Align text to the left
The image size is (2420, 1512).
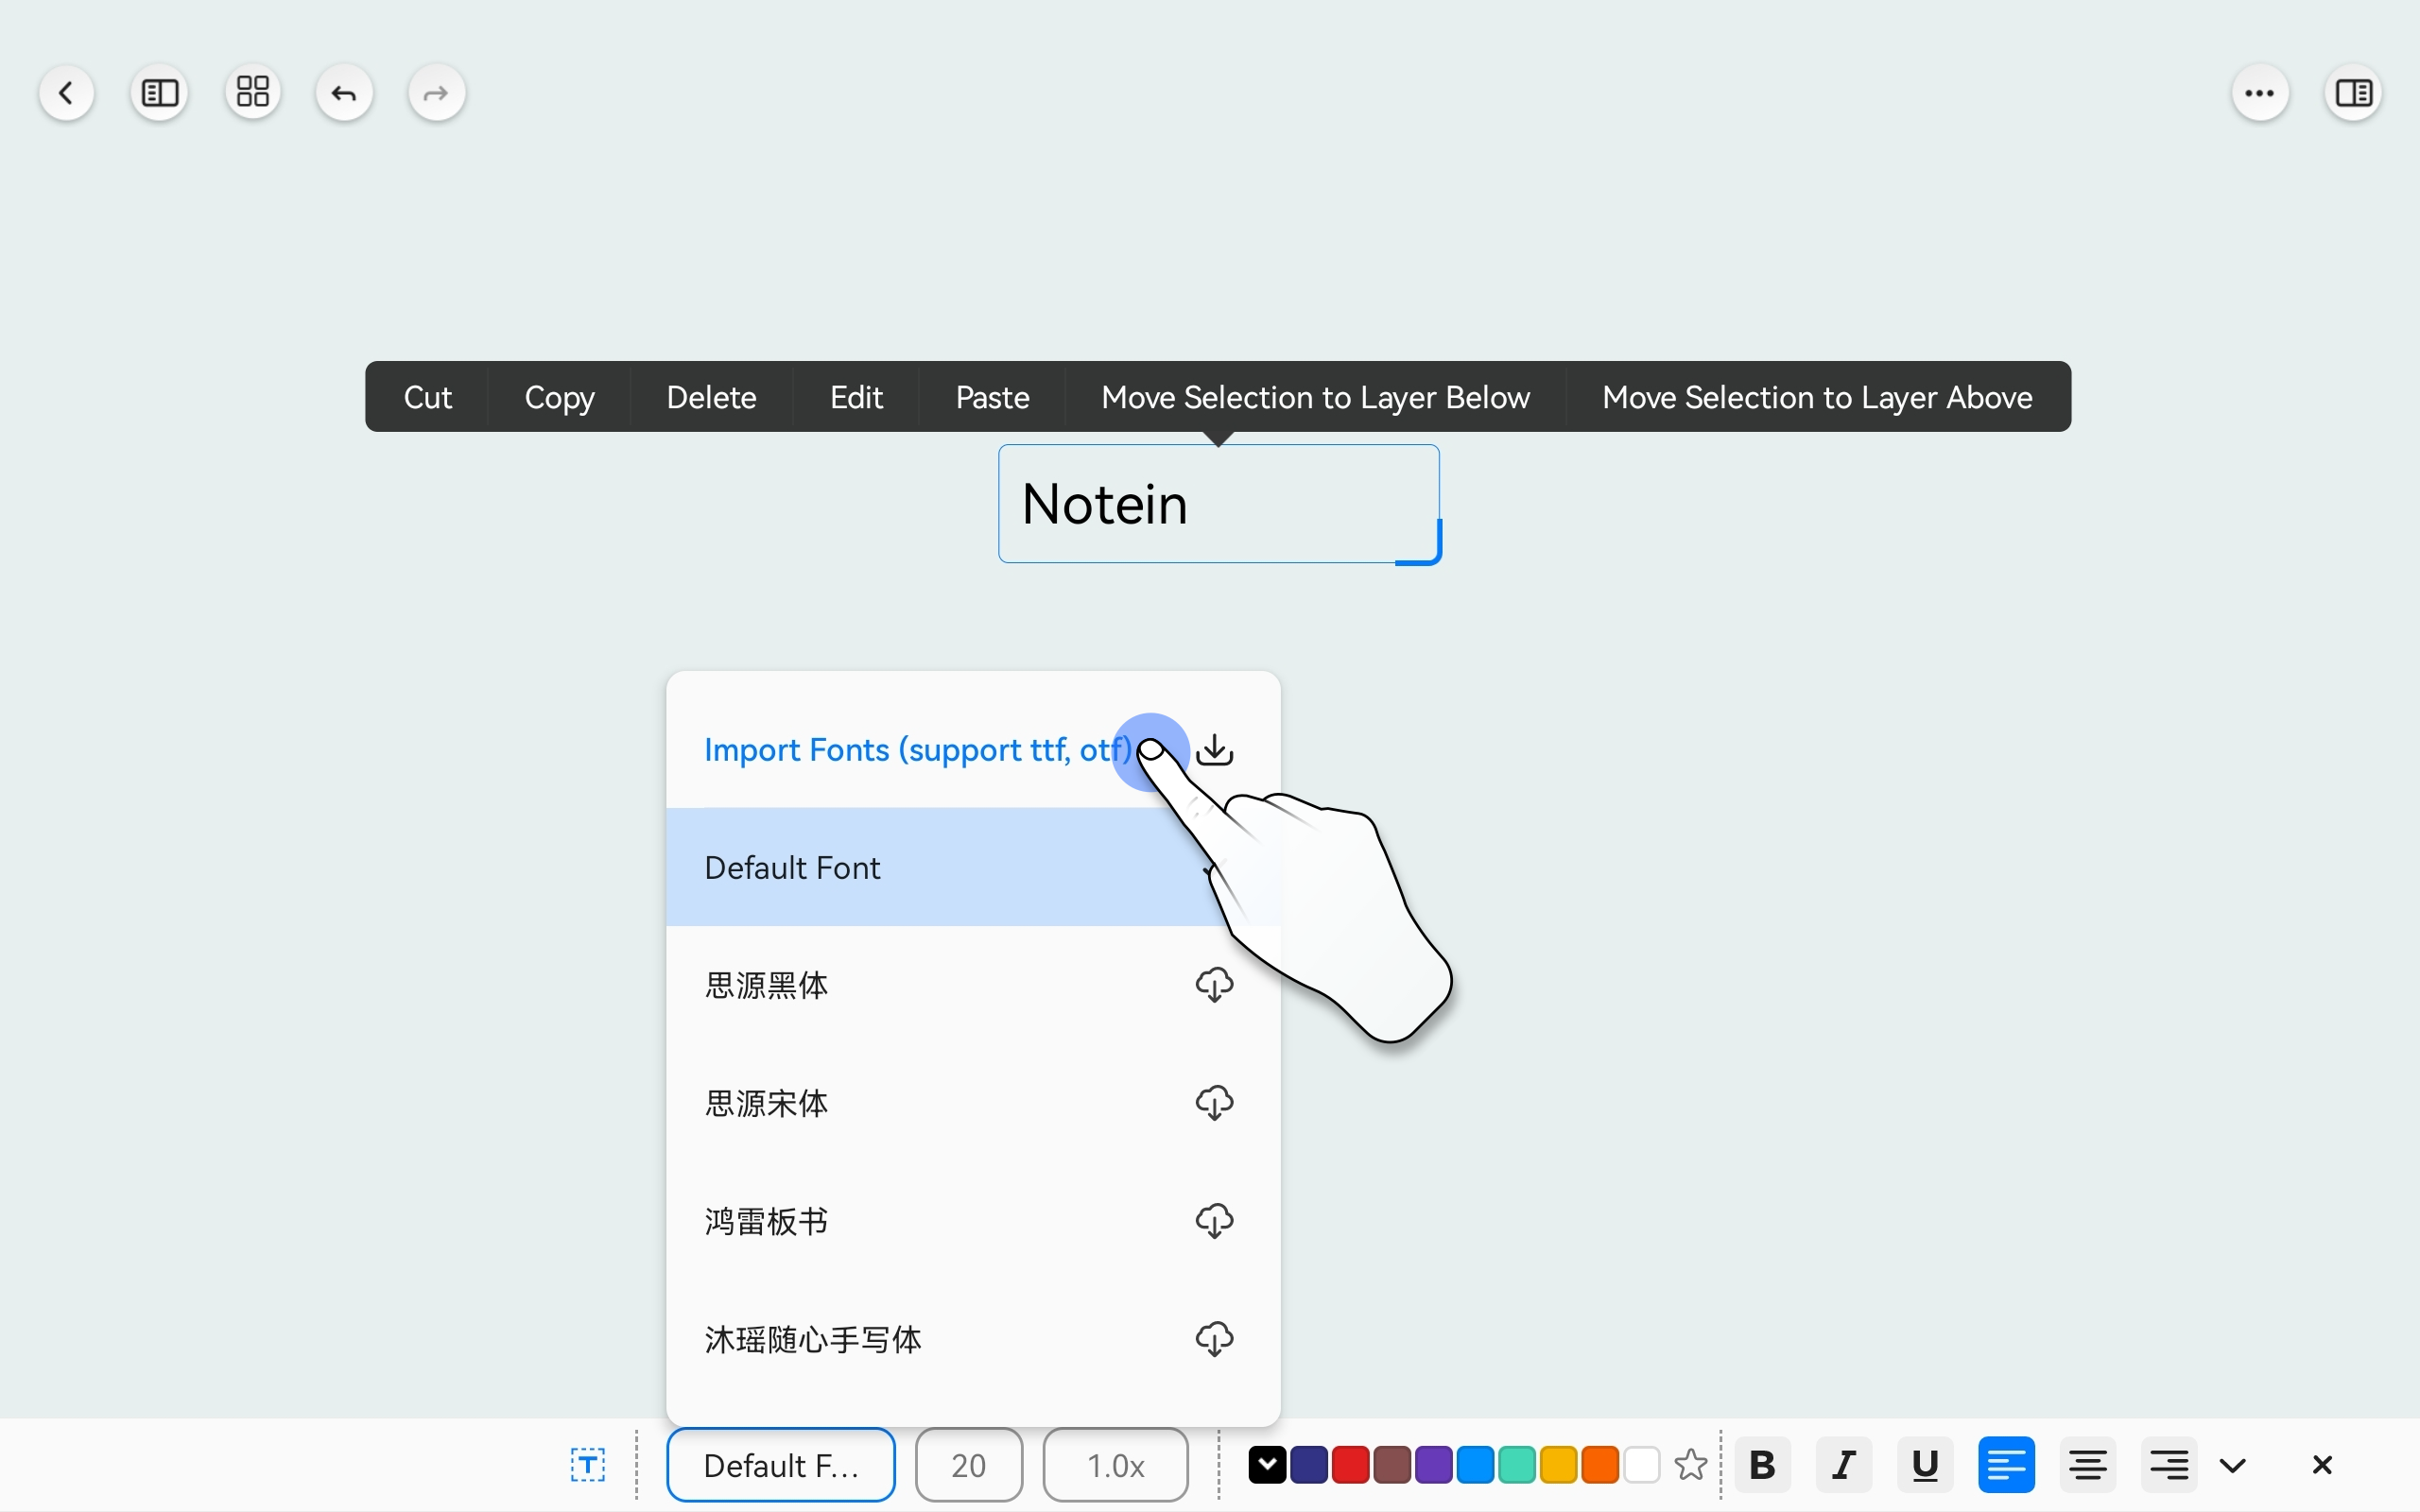pos(2006,1465)
